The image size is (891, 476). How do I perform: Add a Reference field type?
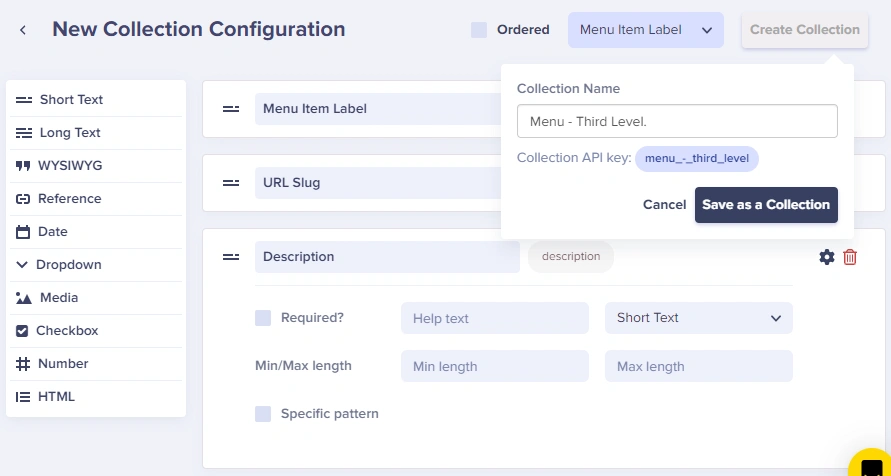(x=96, y=199)
